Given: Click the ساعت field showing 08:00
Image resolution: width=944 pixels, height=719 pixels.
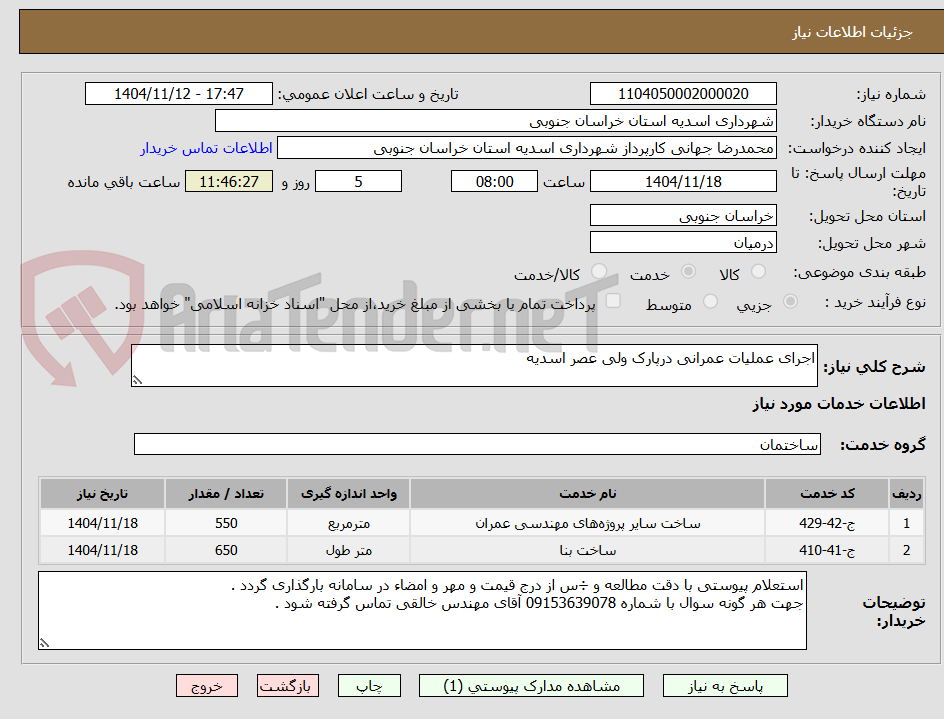Looking at the screenshot, I should [x=494, y=181].
